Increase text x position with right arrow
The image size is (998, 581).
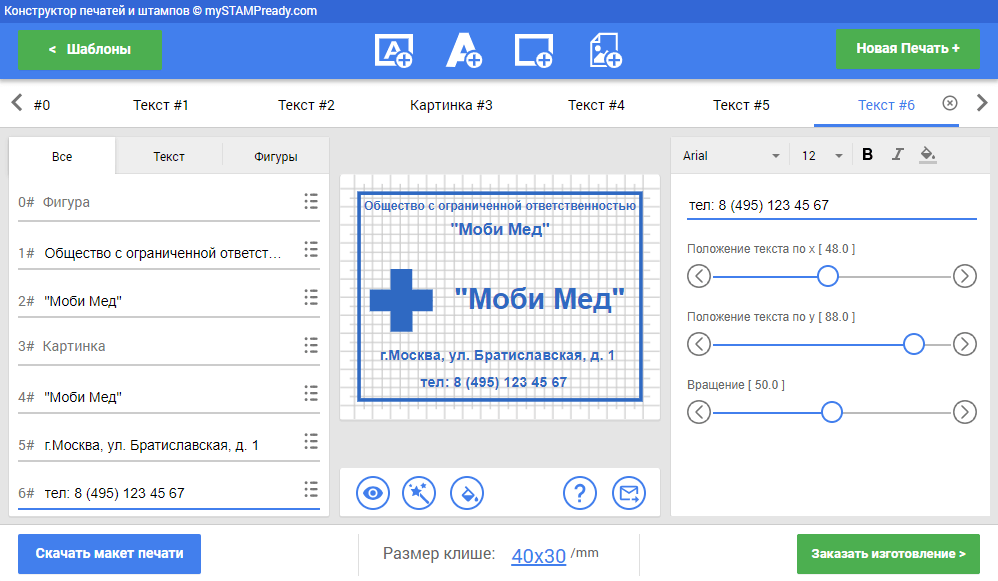tap(965, 276)
